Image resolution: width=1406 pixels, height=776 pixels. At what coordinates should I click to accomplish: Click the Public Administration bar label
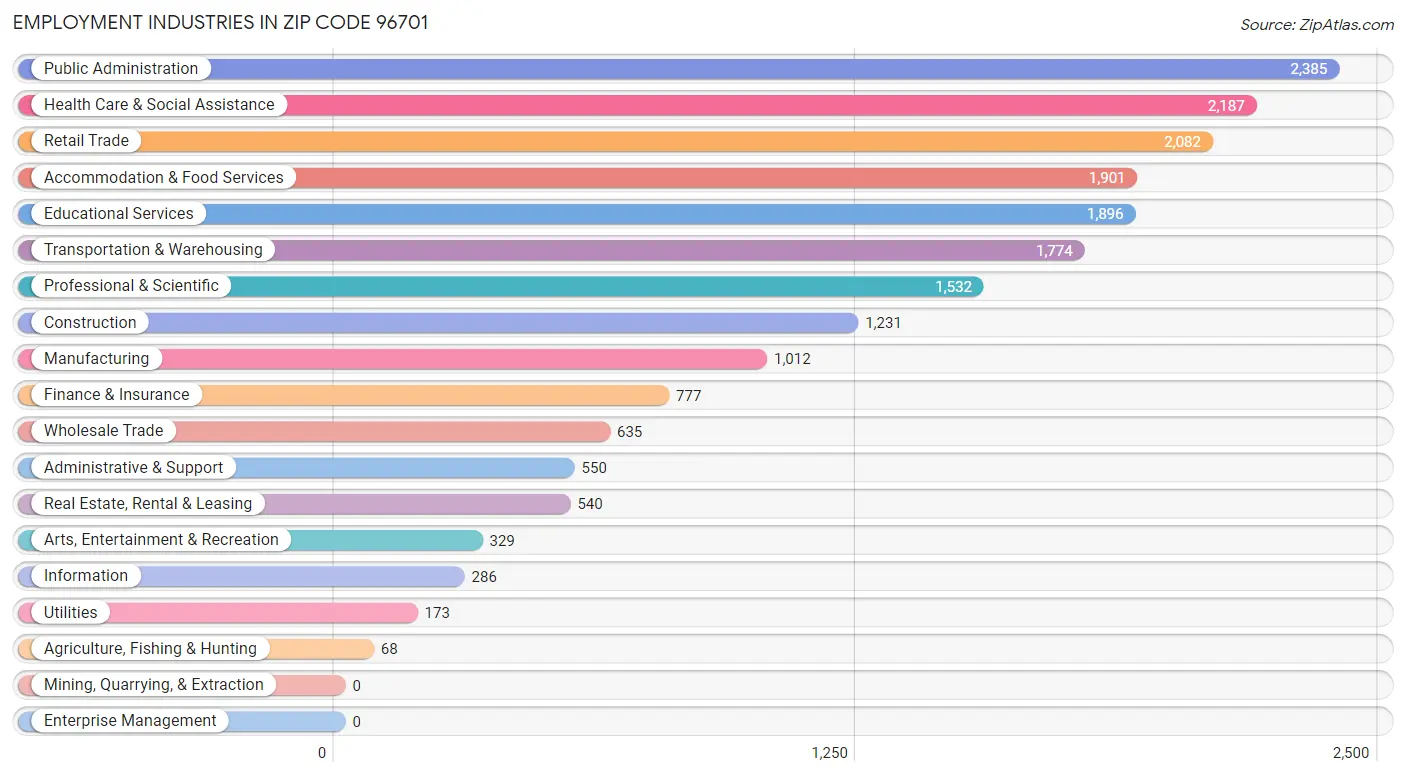coord(121,69)
